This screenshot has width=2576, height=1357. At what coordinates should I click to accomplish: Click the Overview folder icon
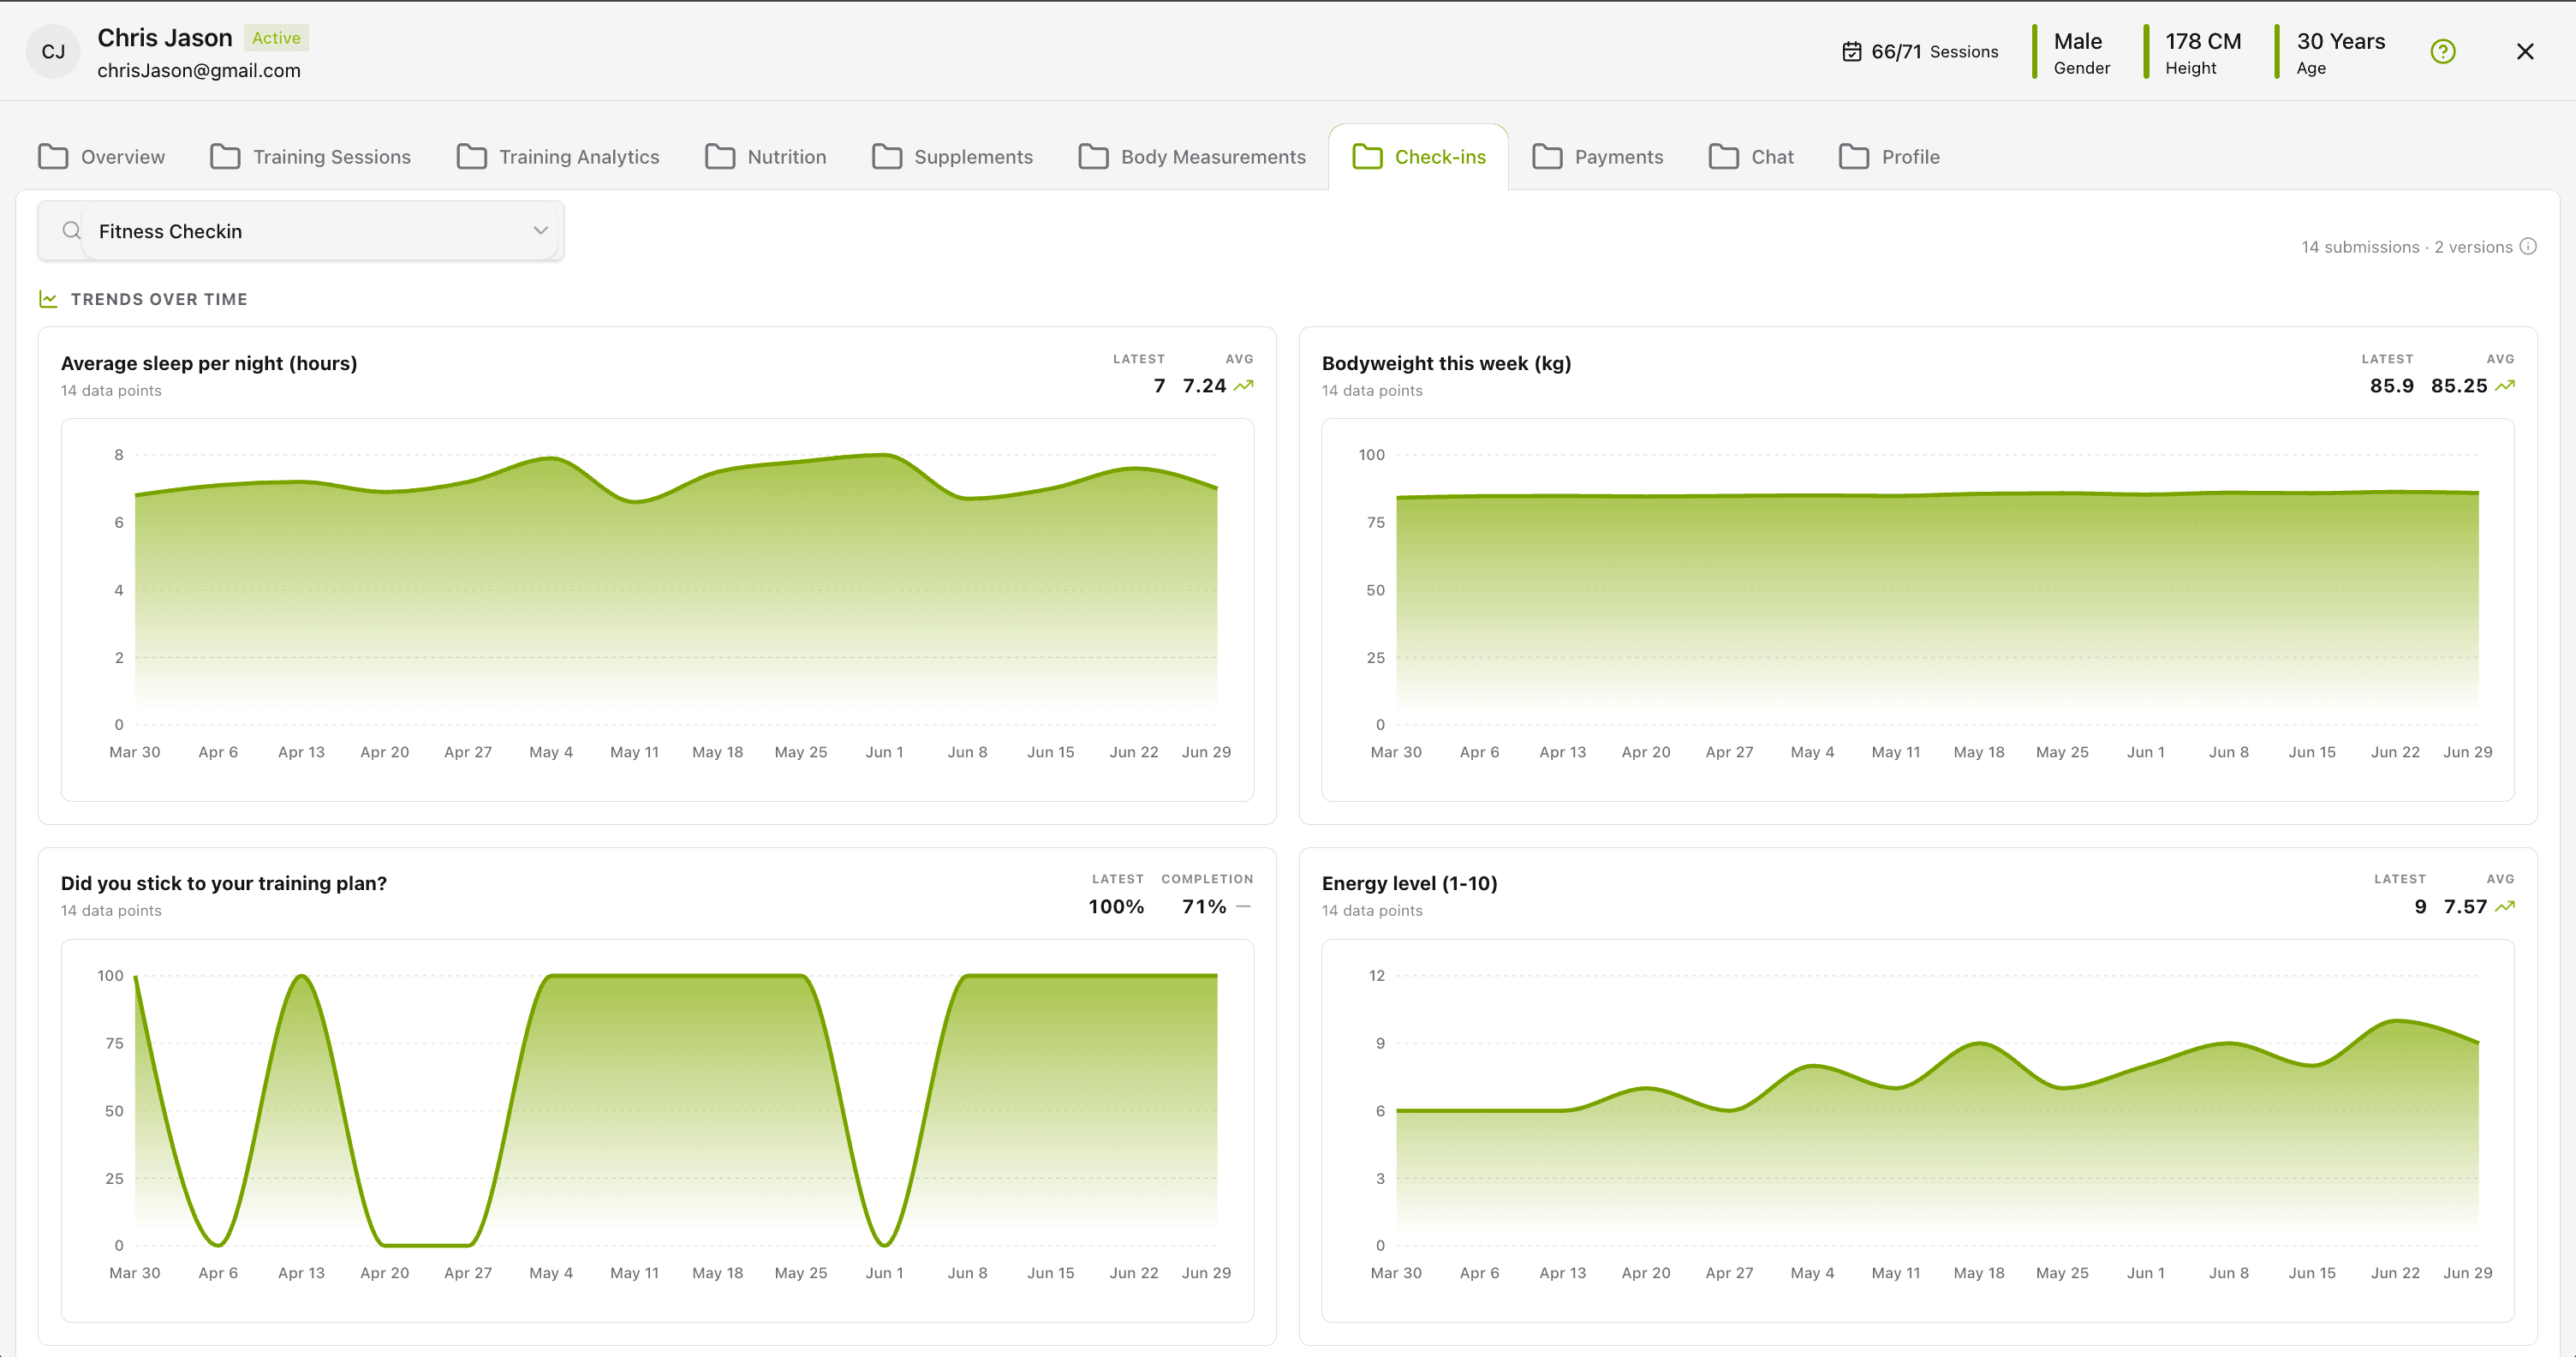click(x=53, y=157)
